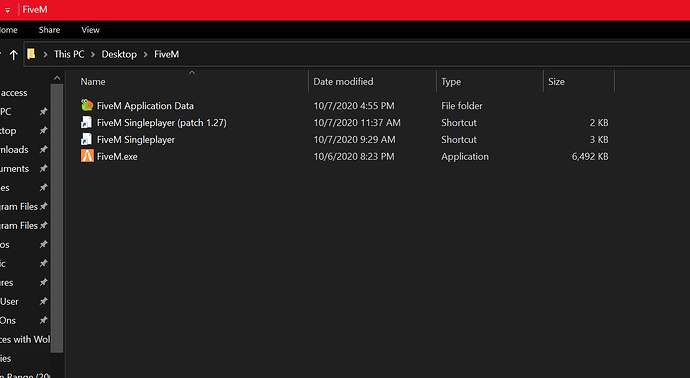
Task: Click the navigation pane scrollbar thumb
Action: click(x=57, y=218)
